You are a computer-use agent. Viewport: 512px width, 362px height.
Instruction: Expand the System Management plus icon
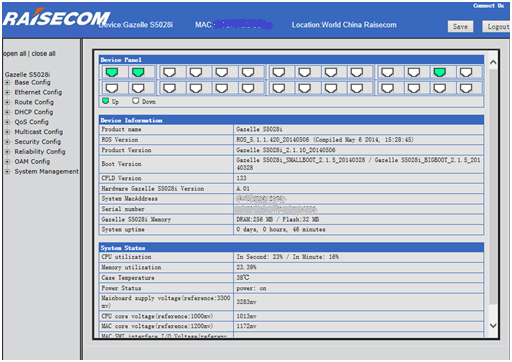click(x=7, y=172)
